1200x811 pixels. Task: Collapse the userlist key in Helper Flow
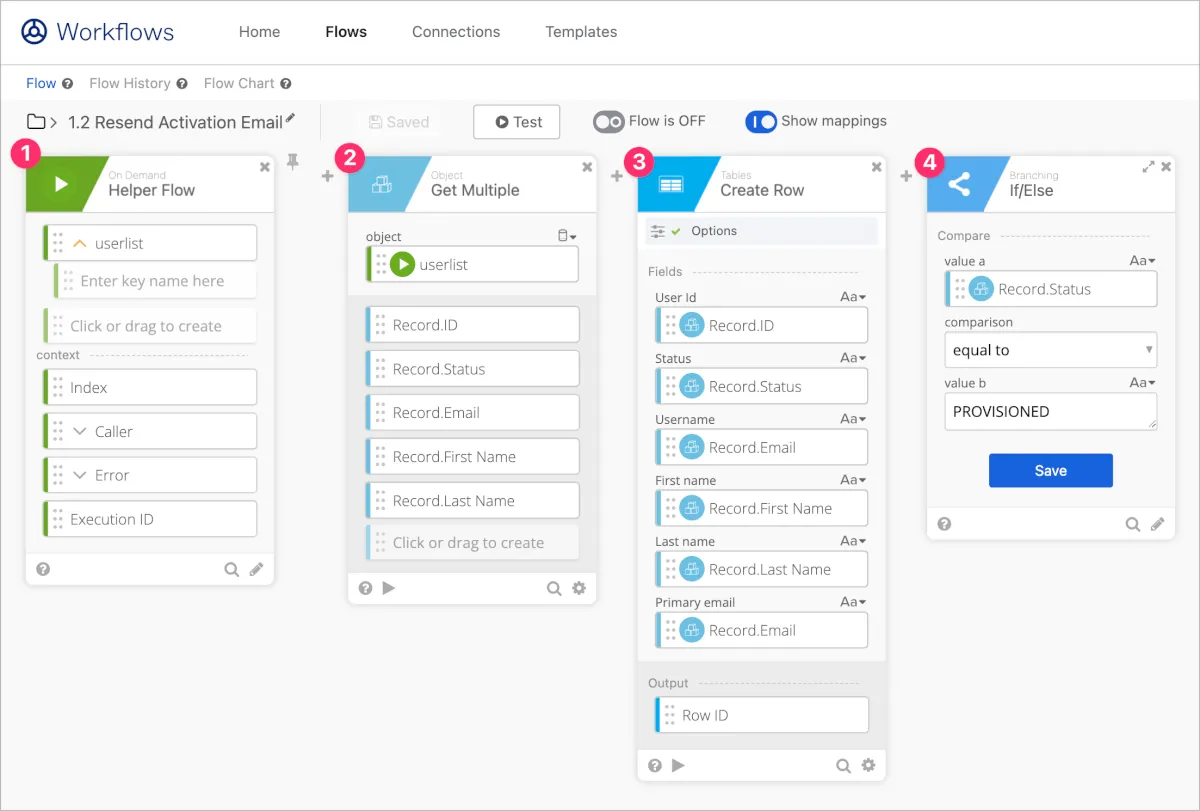click(81, 243)
